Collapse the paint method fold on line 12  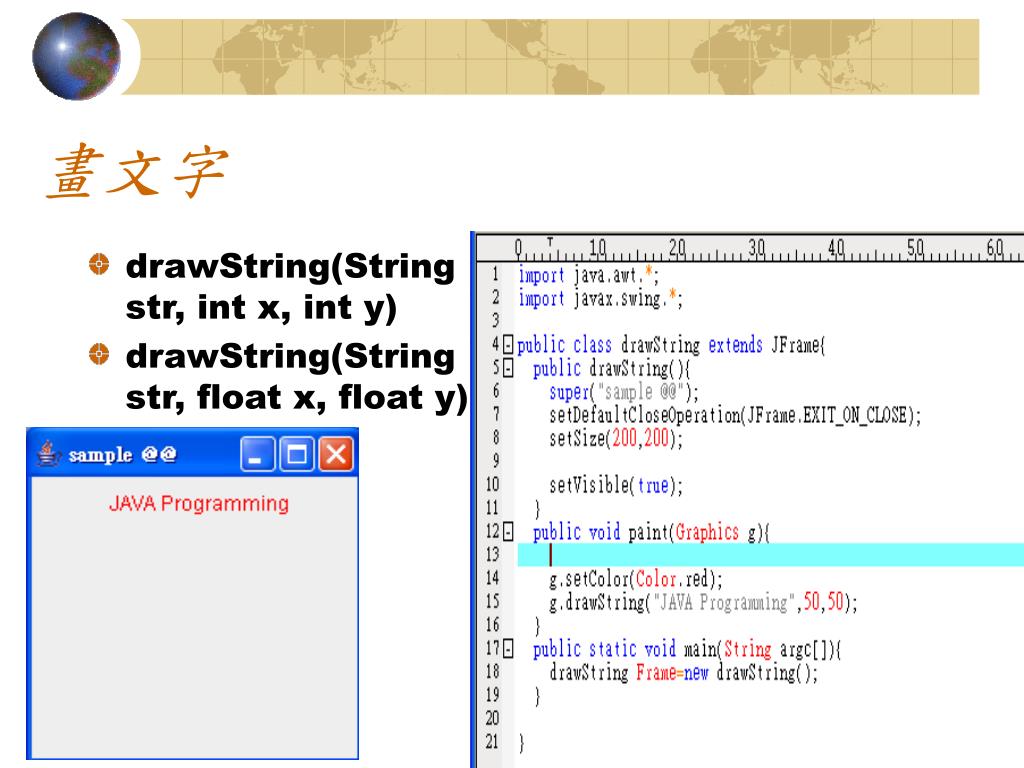[x=509, y=532]
